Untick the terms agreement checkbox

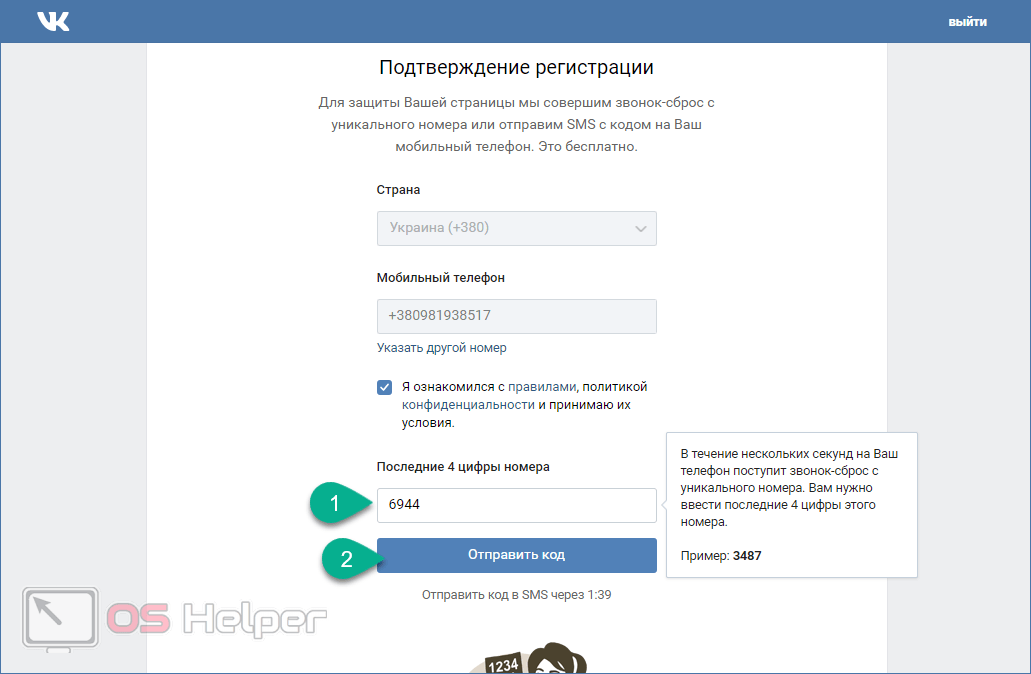point(385,388)
